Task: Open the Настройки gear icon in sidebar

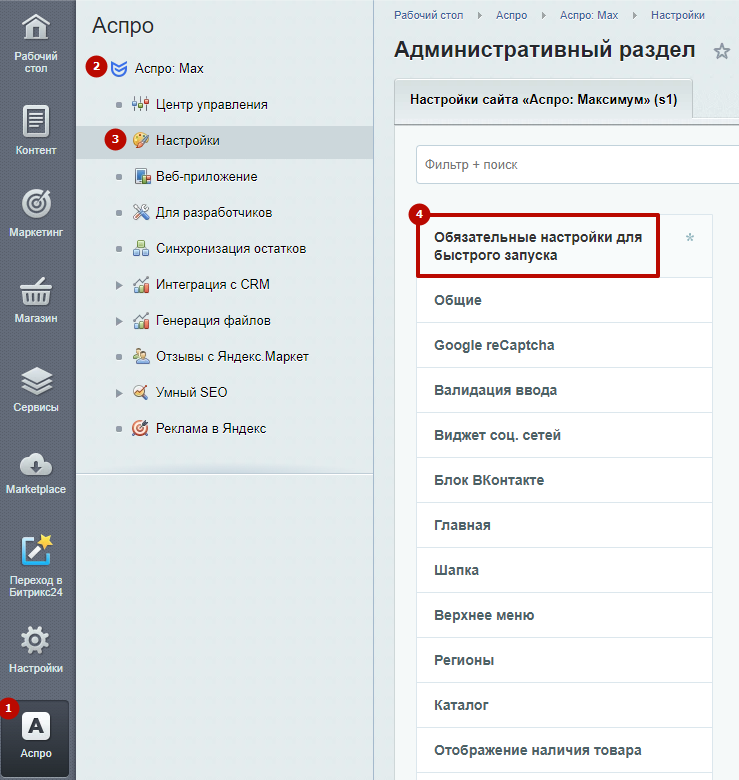Action: click(36, 640)
